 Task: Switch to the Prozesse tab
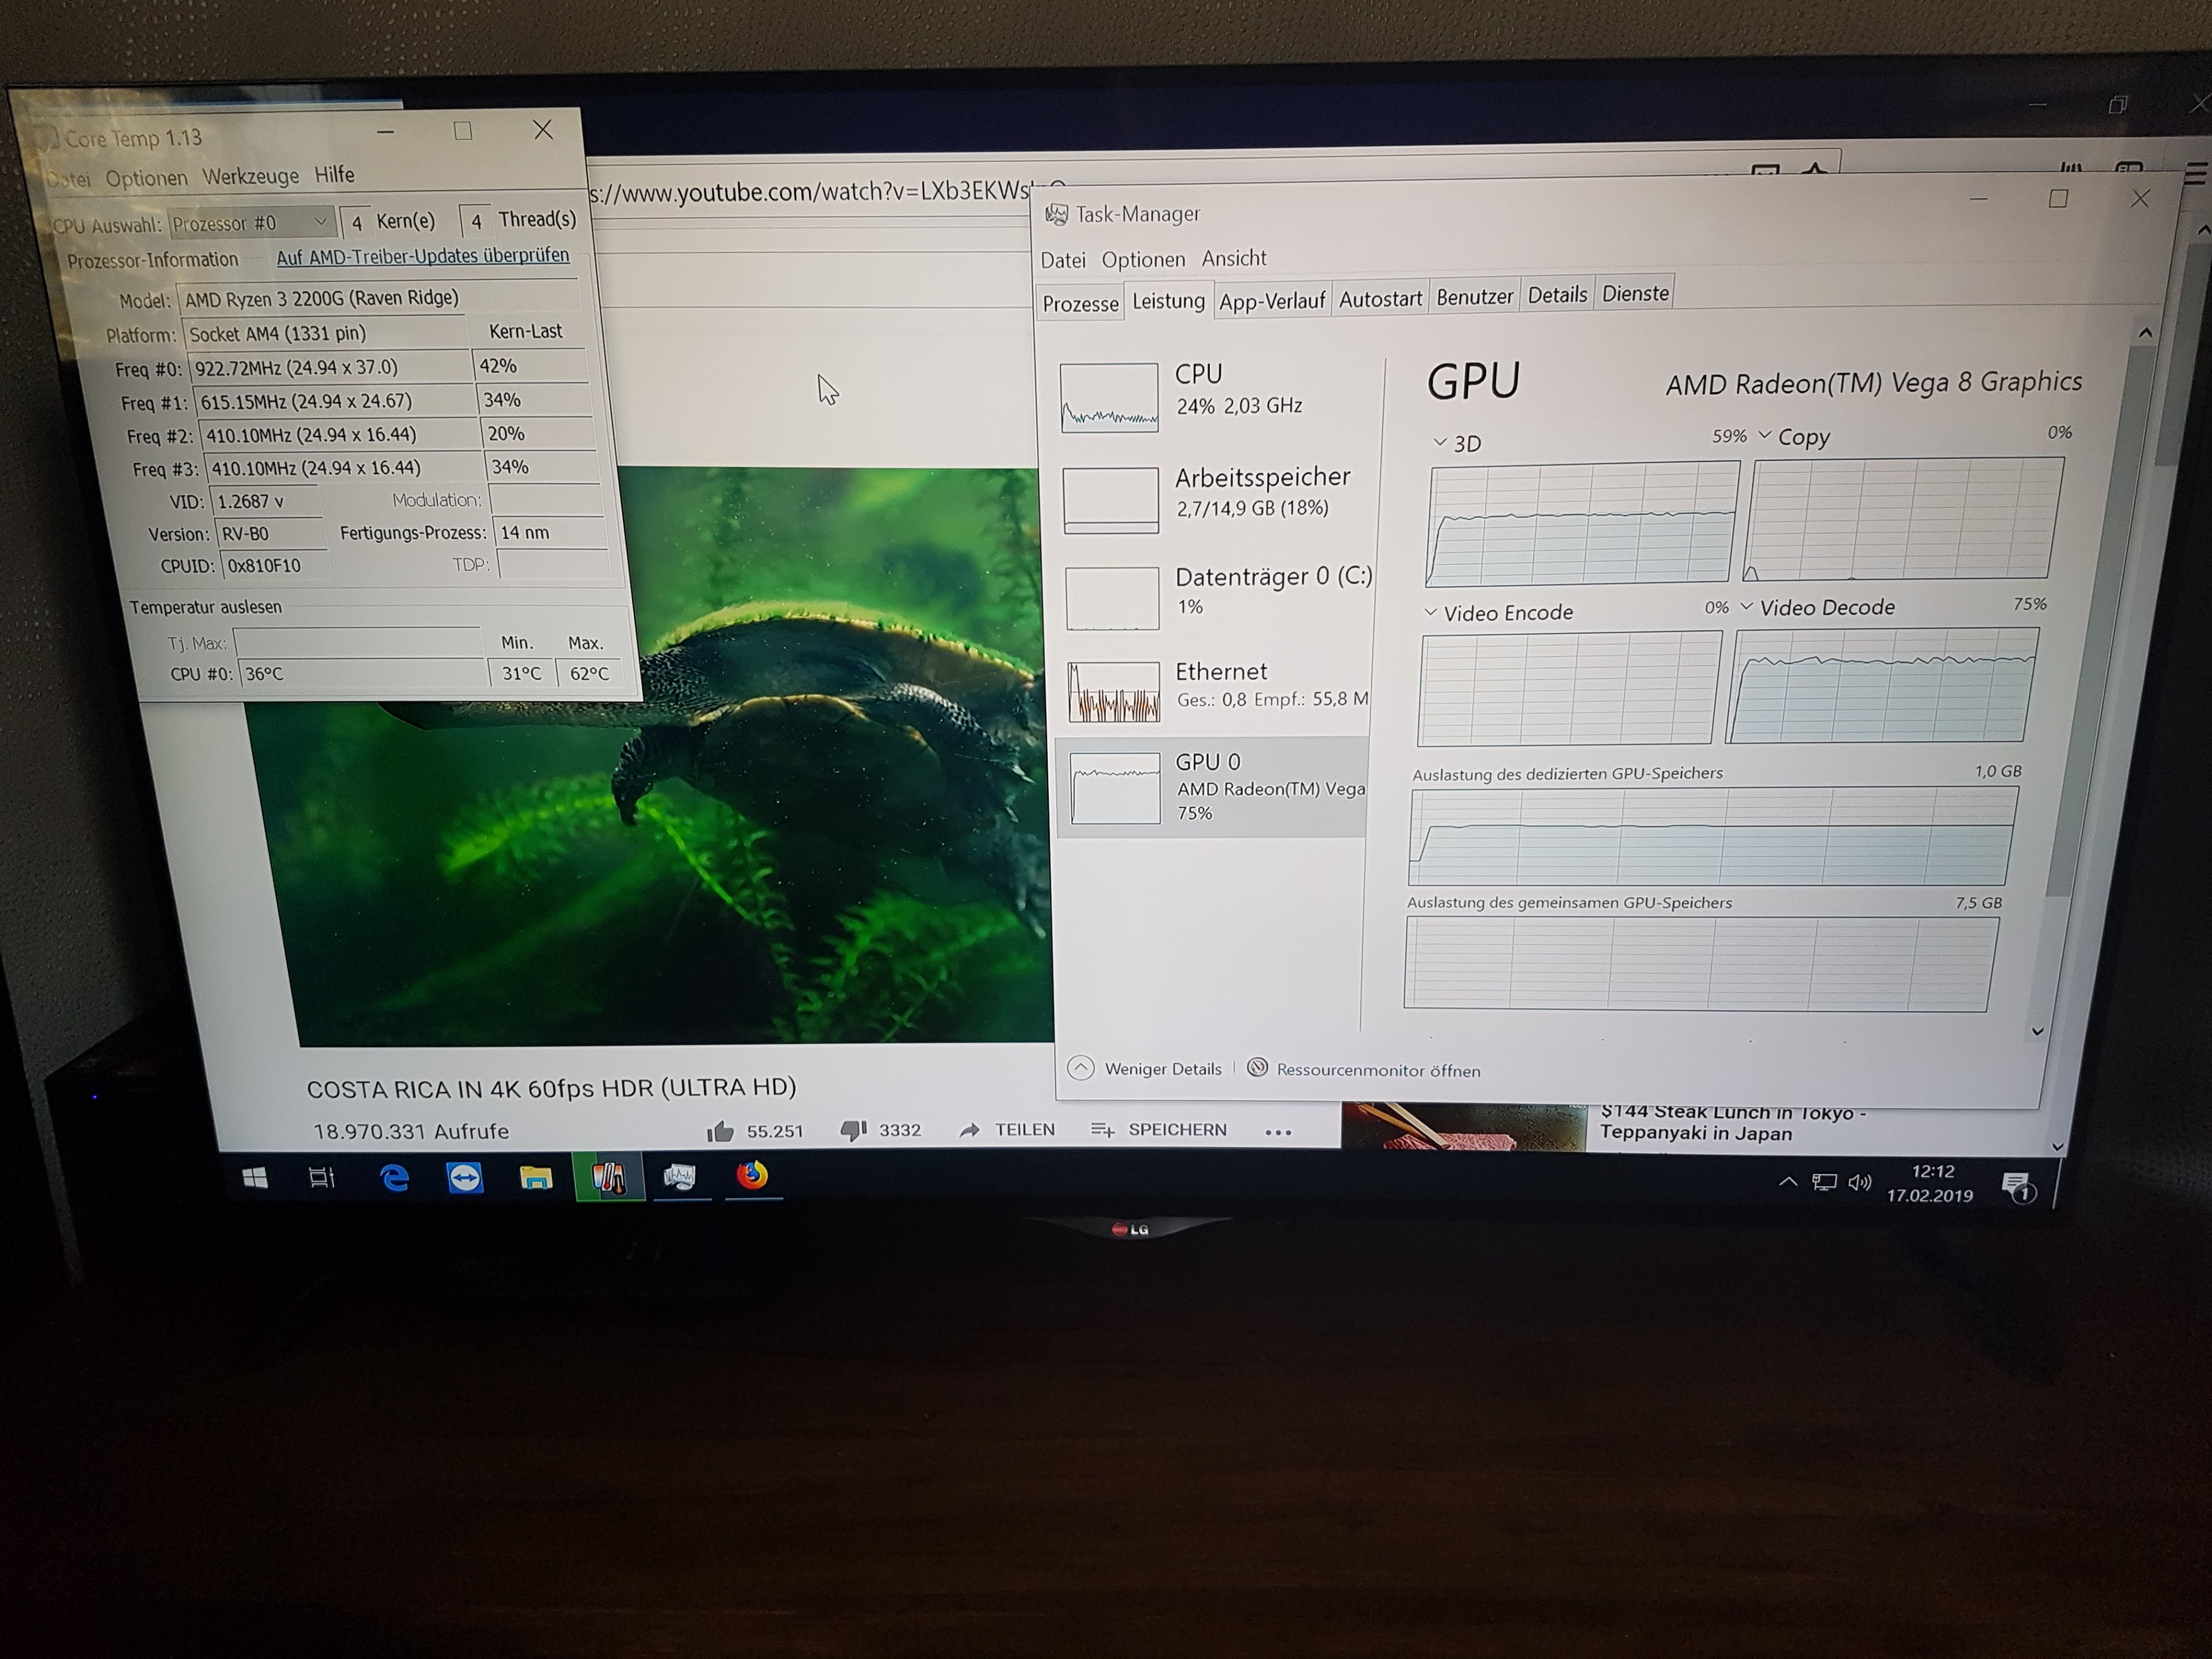[1080, 303]
